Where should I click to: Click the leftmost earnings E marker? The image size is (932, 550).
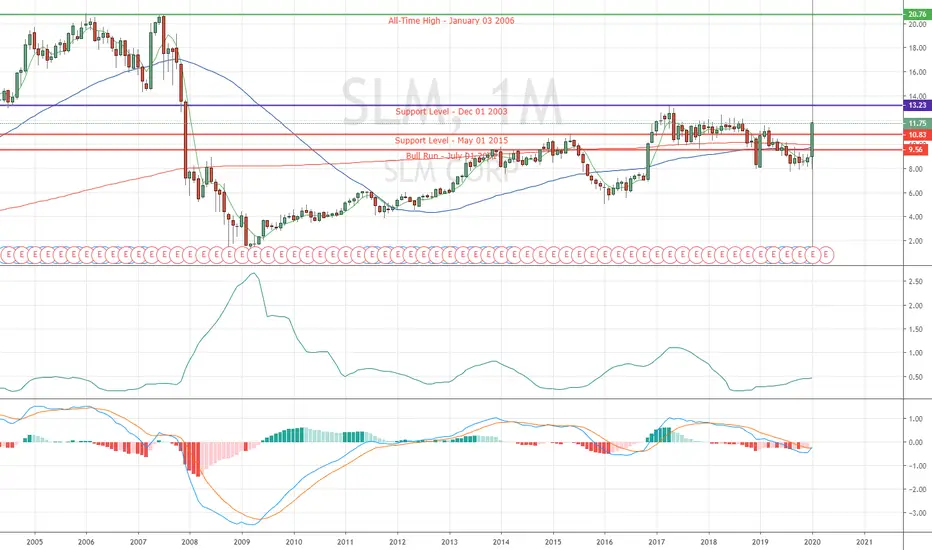pyautogui.click(x=8, y=255)
